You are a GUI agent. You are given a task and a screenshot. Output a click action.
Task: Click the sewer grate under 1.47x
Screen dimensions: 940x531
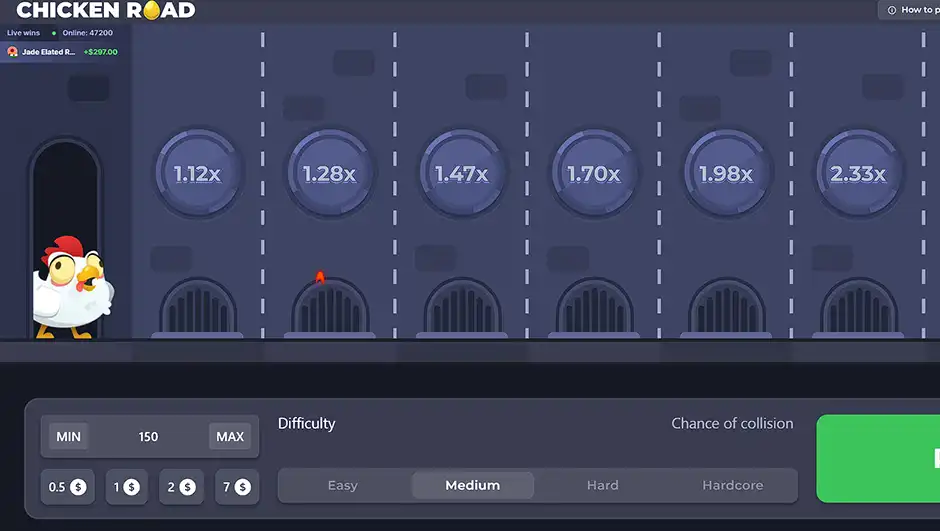(462, 307)
